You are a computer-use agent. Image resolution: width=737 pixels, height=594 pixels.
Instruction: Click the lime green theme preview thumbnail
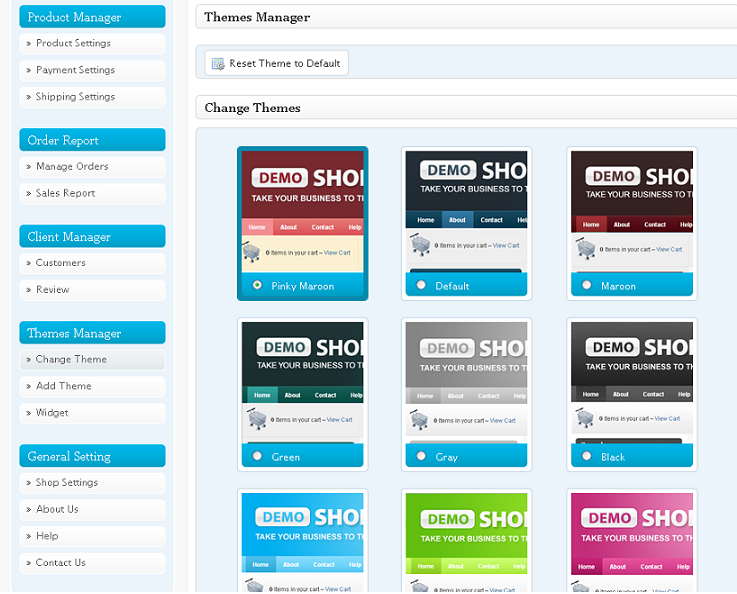tap(466, 540)
